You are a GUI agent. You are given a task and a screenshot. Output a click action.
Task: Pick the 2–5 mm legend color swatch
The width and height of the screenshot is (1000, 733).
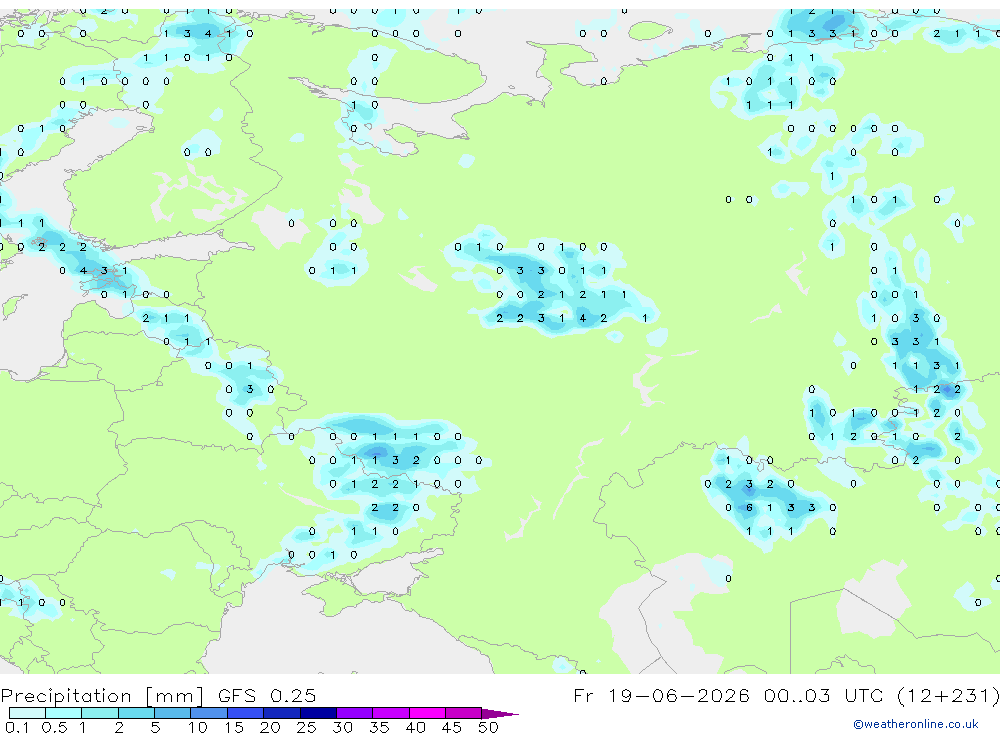(136, 713)
